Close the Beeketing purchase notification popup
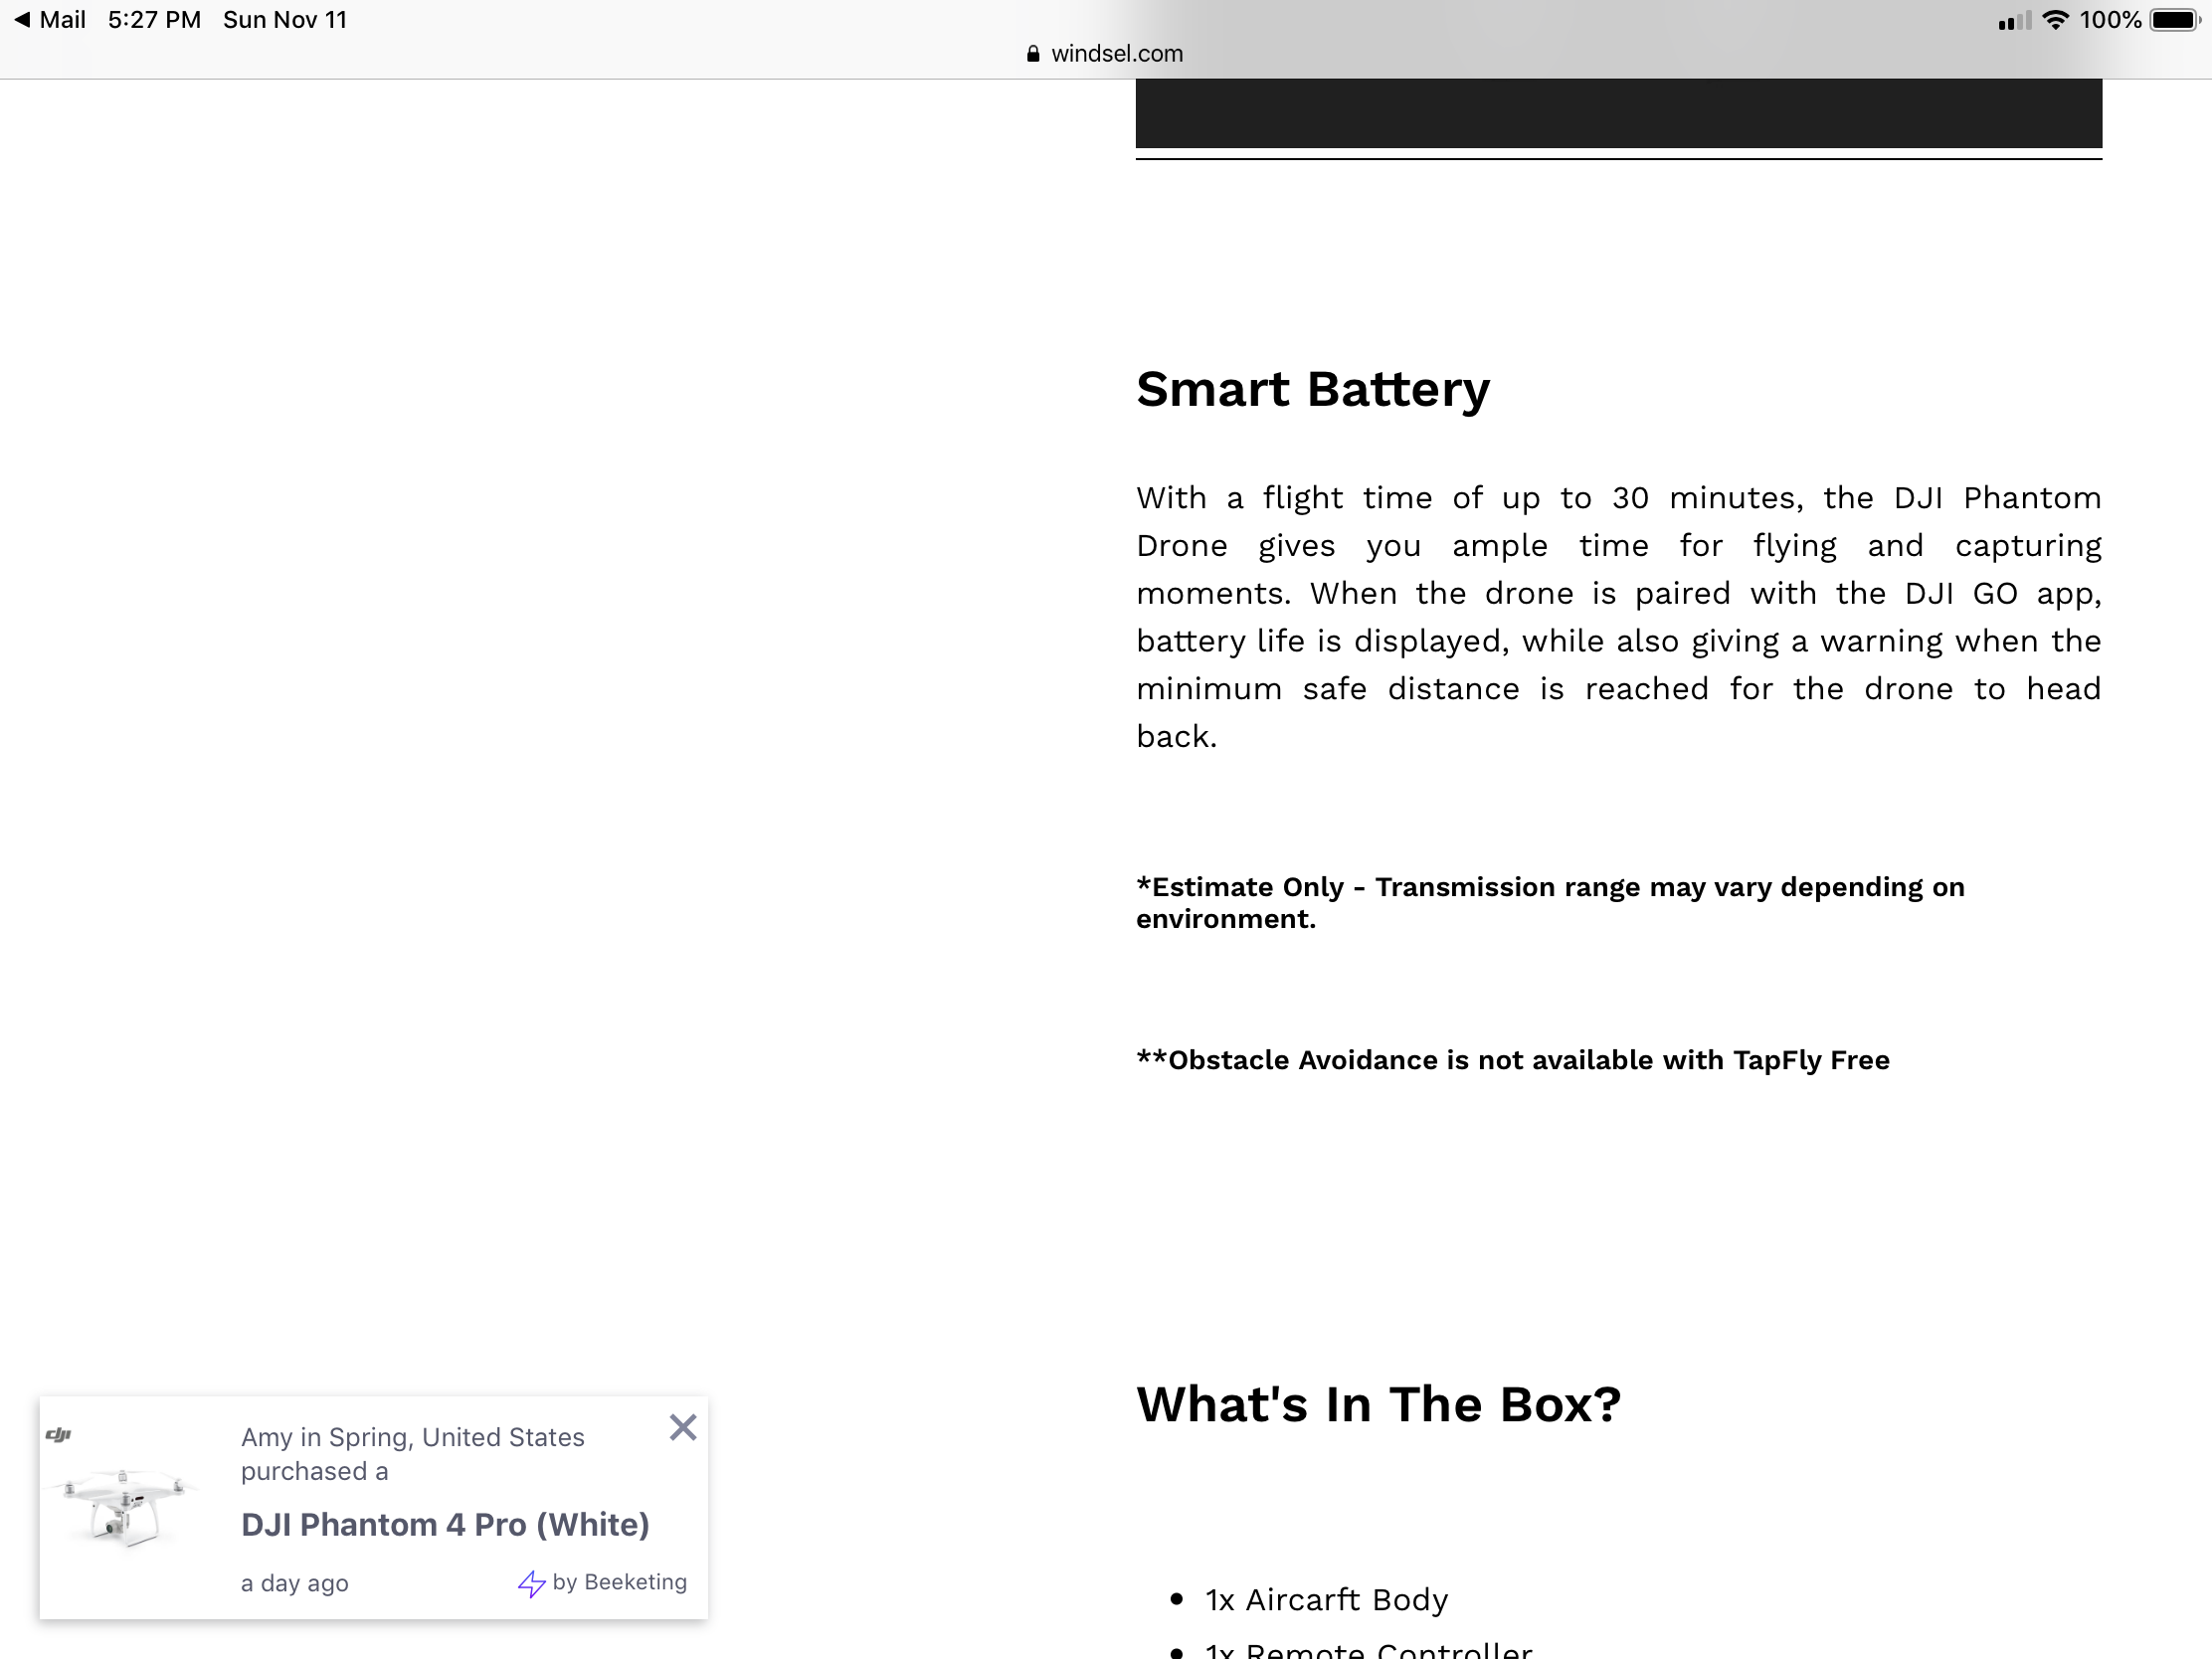This screenshot has height=1659, width=2212. click(x=683, y=1427)
